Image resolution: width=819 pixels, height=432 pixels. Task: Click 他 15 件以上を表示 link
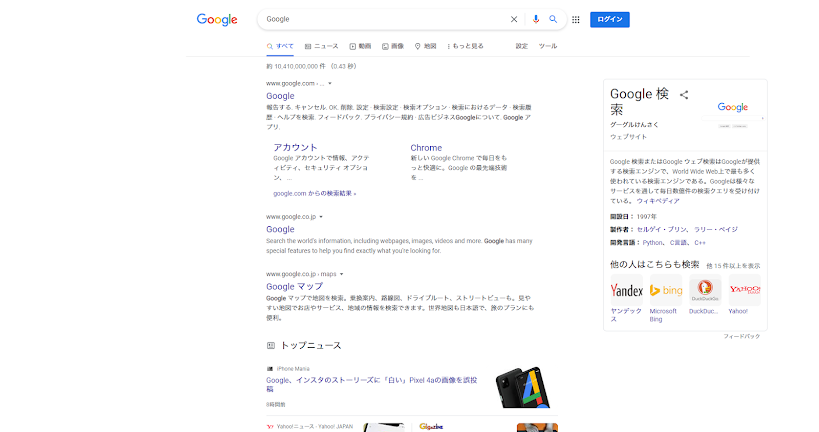733,266
